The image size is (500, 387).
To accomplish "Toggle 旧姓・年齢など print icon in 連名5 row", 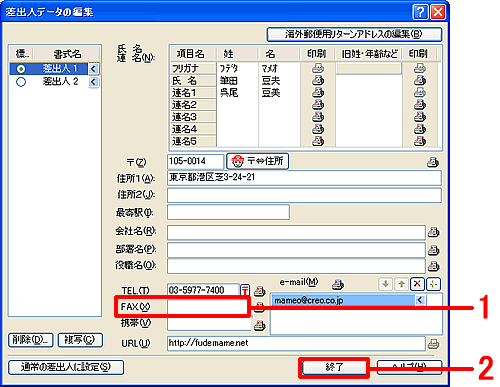I will coord(420,141).
